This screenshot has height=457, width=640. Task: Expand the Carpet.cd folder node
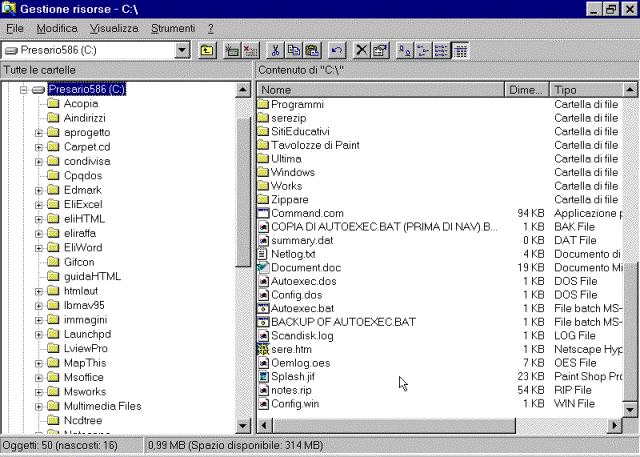pos(38,147)
